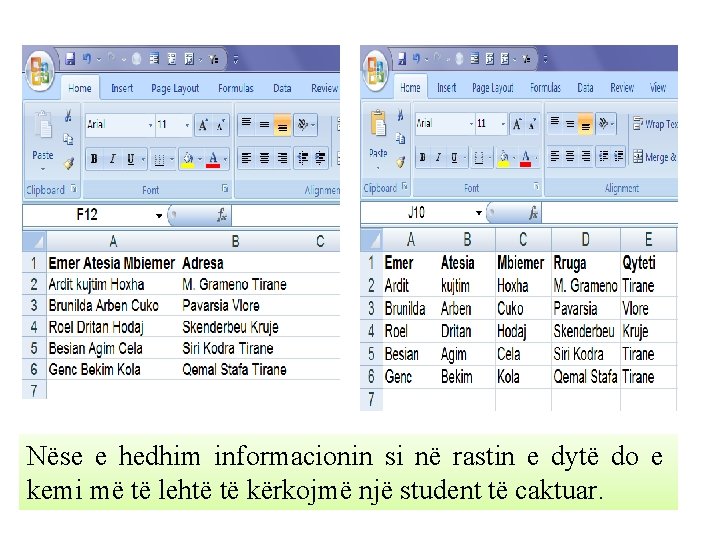
Task: Click Paste icon in right window
Action: point(378,123)
